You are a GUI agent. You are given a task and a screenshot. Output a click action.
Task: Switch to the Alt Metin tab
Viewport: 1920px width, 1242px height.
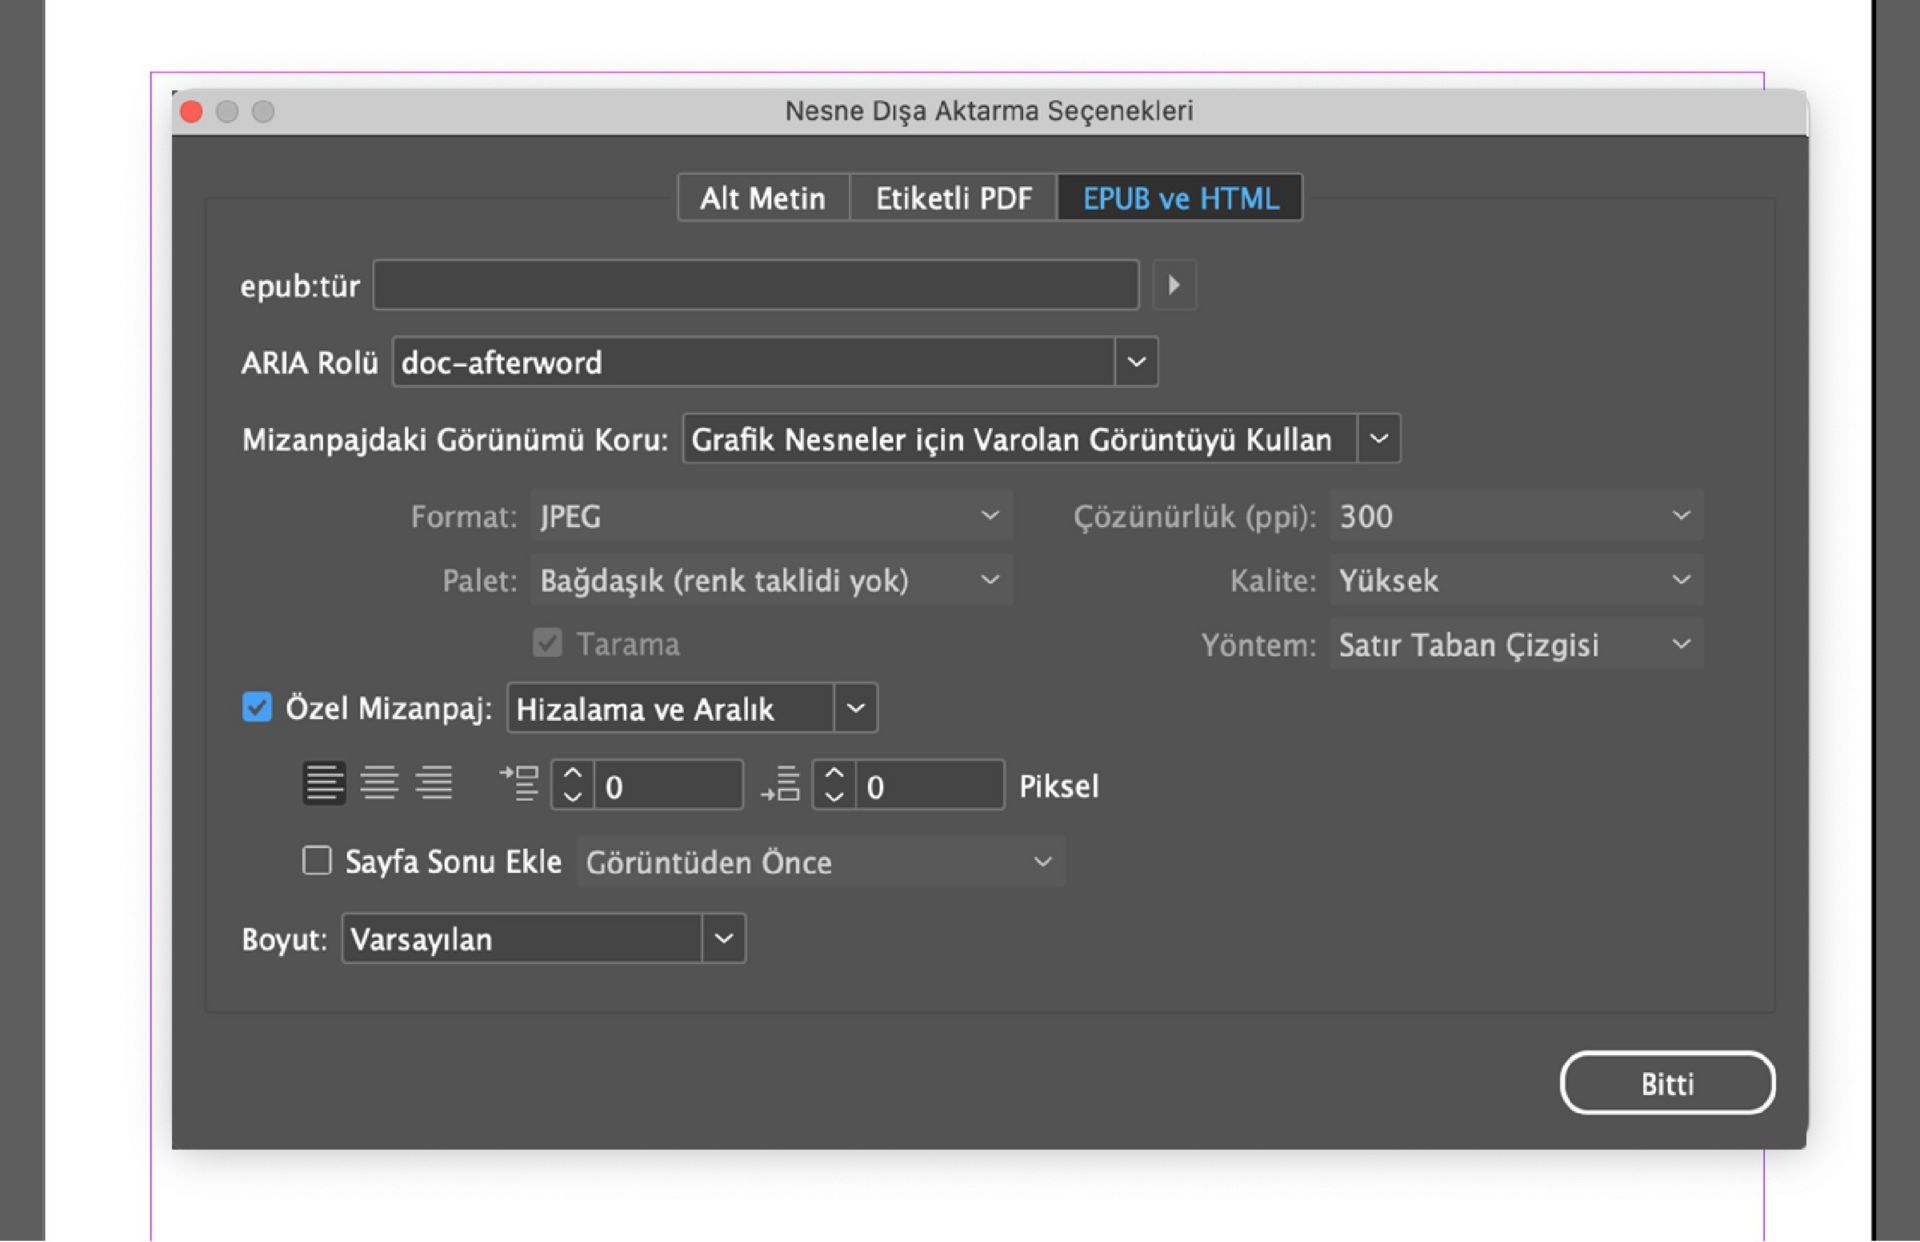(762, 197)
